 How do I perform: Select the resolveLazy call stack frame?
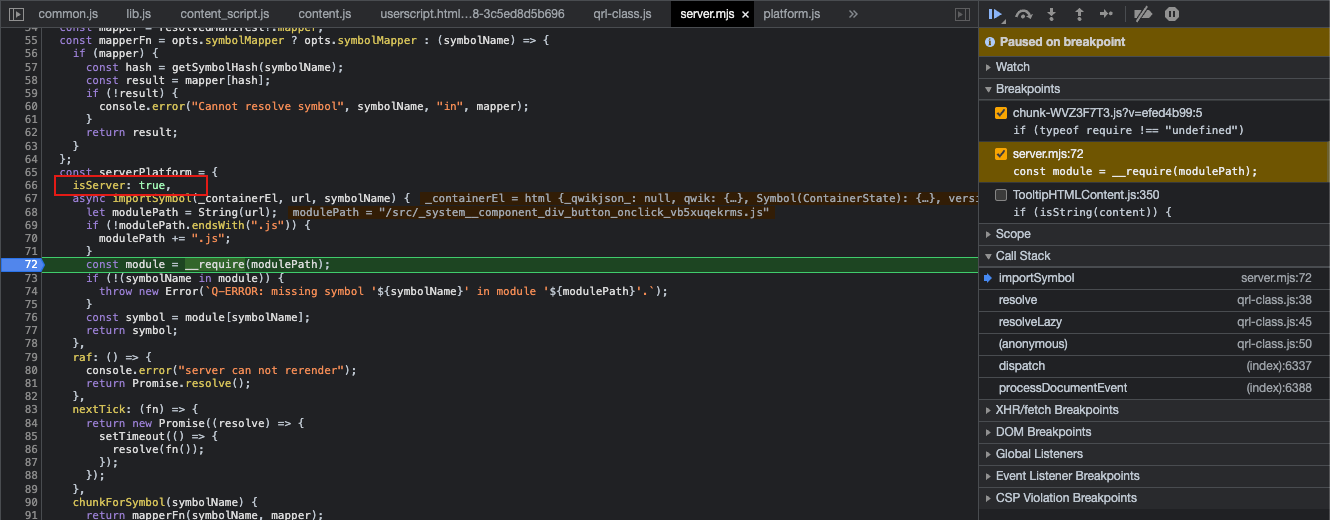tap(1154, 322)
